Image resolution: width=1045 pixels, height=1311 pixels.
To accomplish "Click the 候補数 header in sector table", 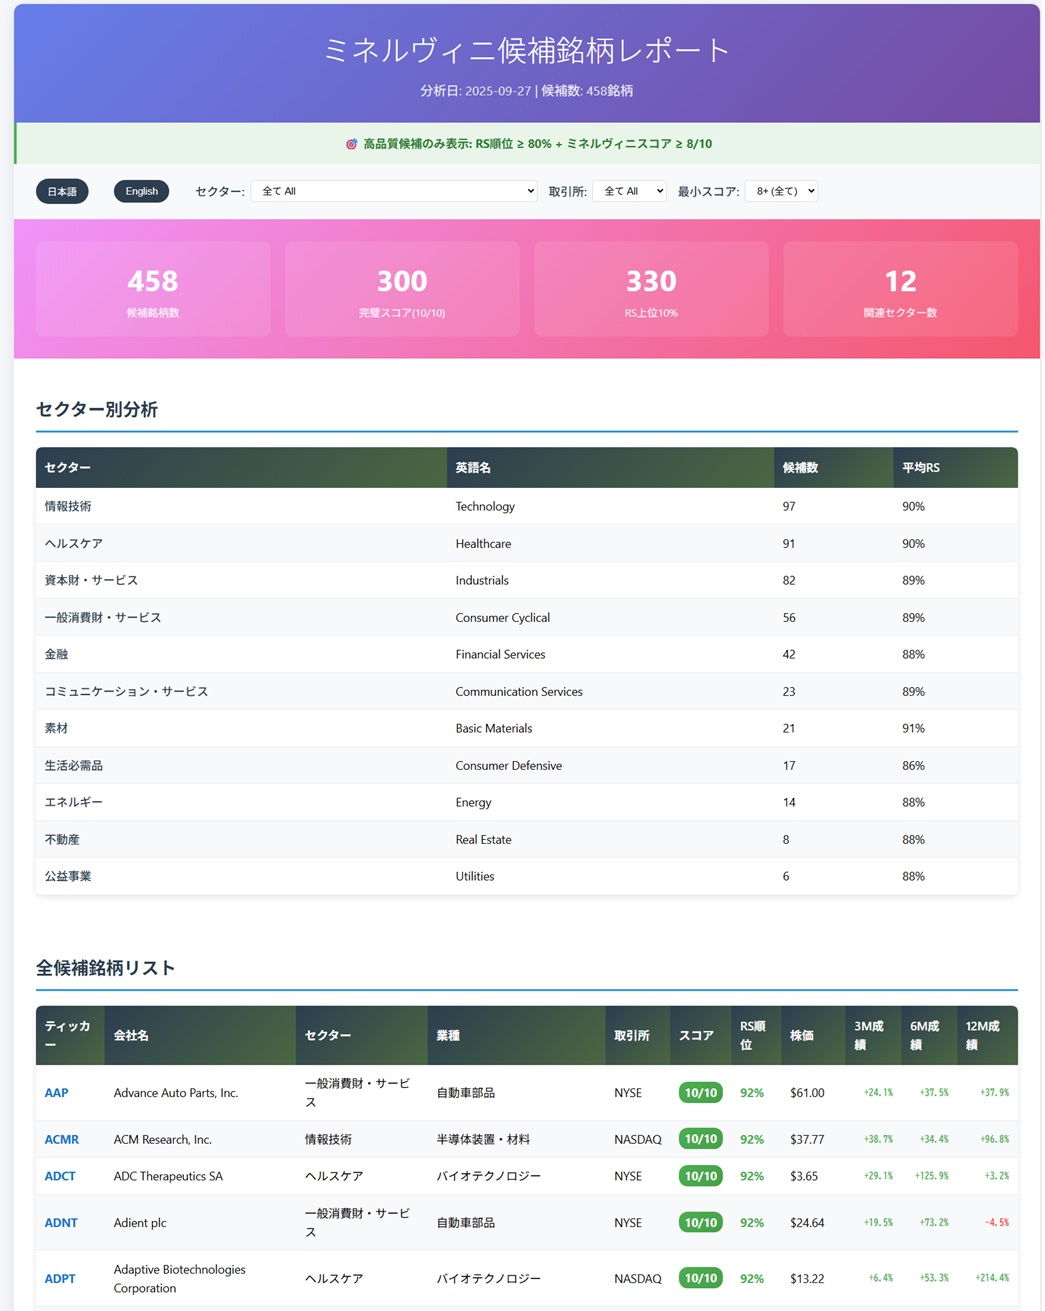I will point(800,468).
